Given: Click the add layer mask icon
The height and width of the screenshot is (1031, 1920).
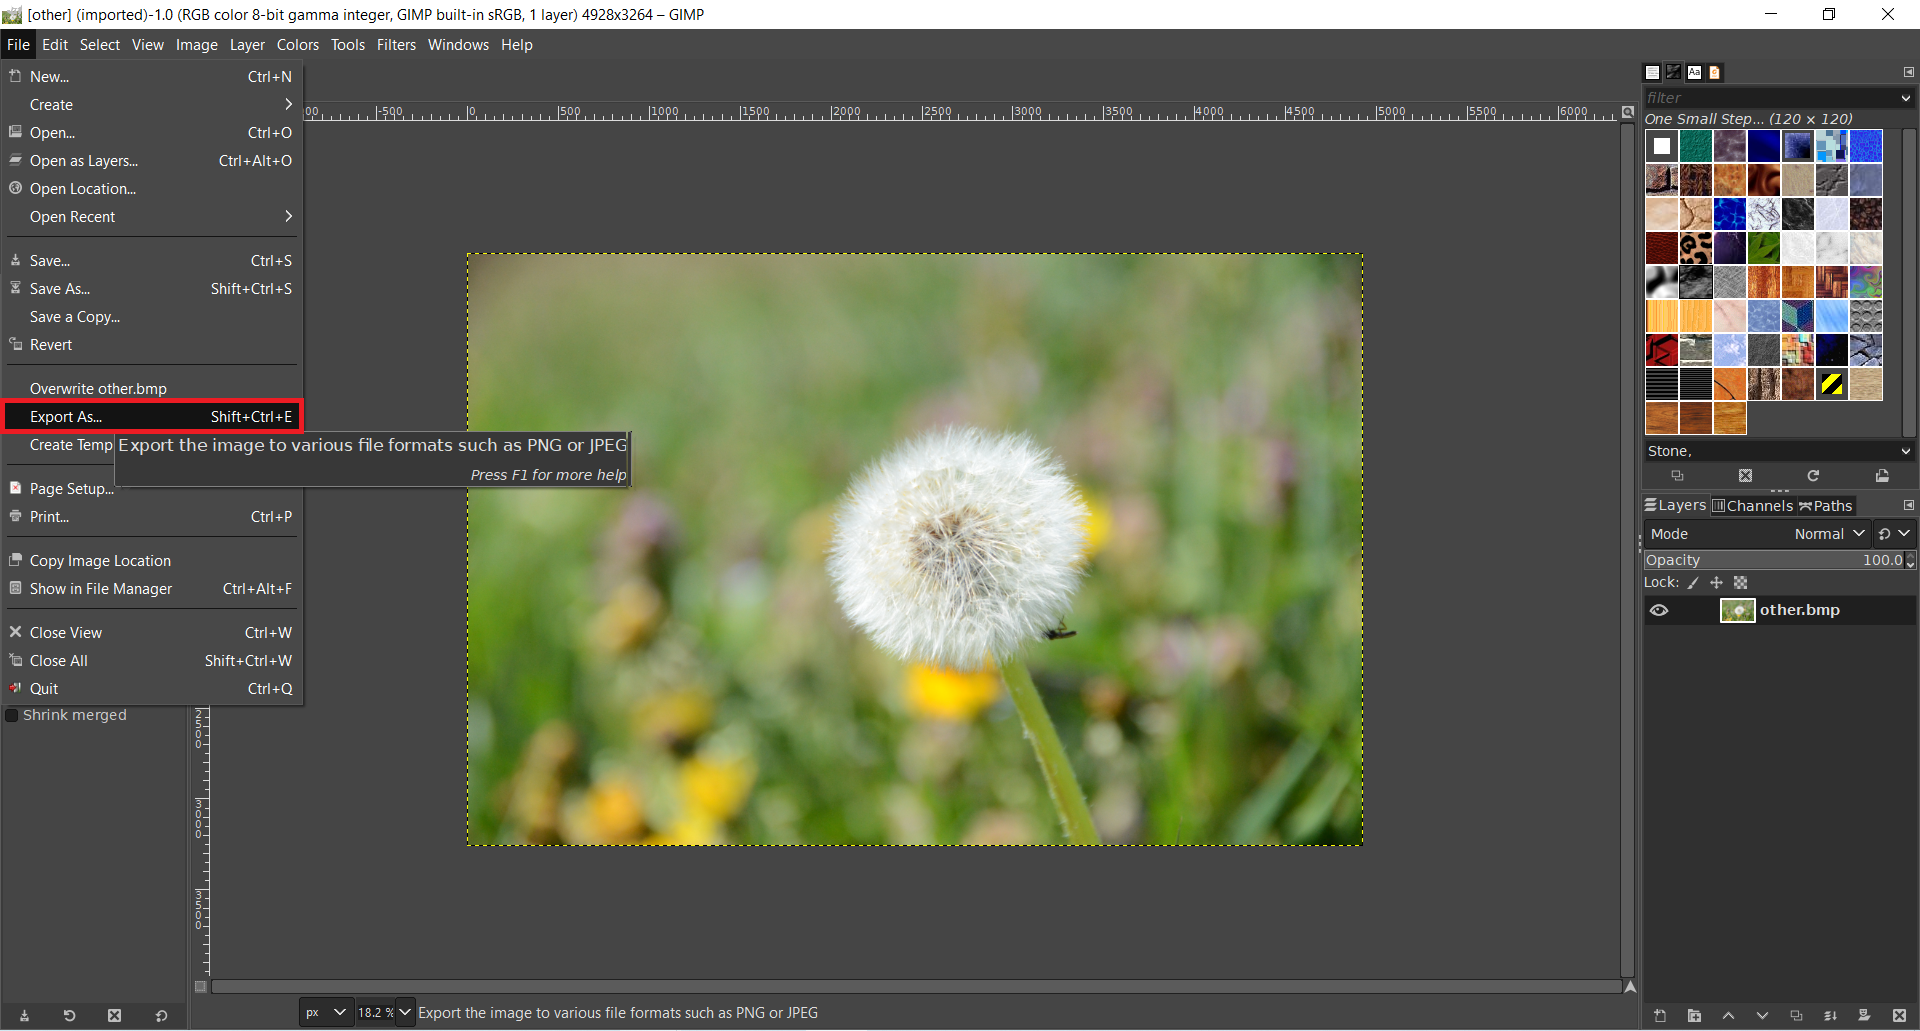Looking at the screenshot, I should 1864,1015.
